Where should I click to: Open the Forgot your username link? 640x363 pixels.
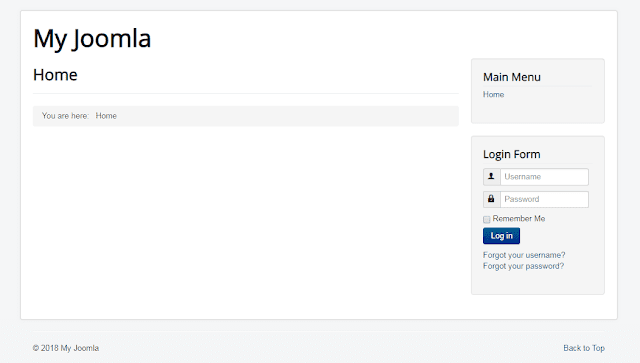(x=524, y=255)
